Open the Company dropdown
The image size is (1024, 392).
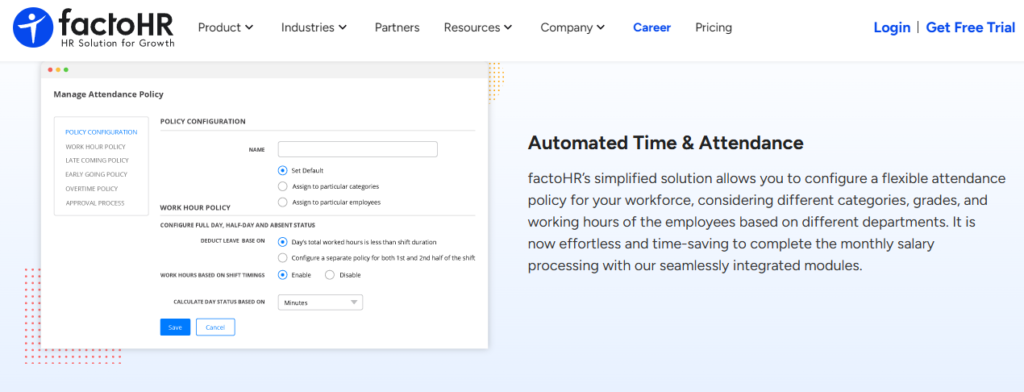[x=573, y=27]
